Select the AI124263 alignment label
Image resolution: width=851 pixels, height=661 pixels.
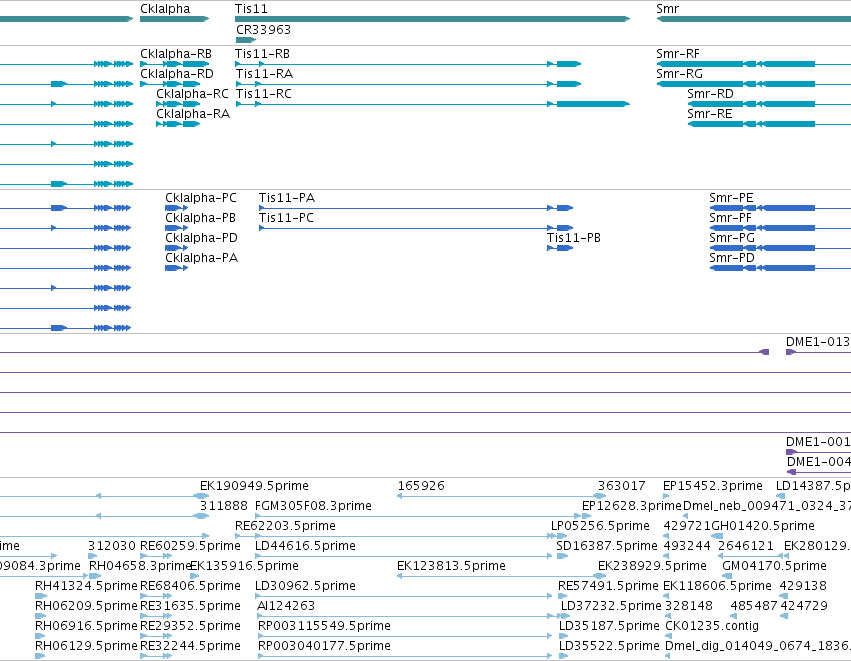pos(286,606)
